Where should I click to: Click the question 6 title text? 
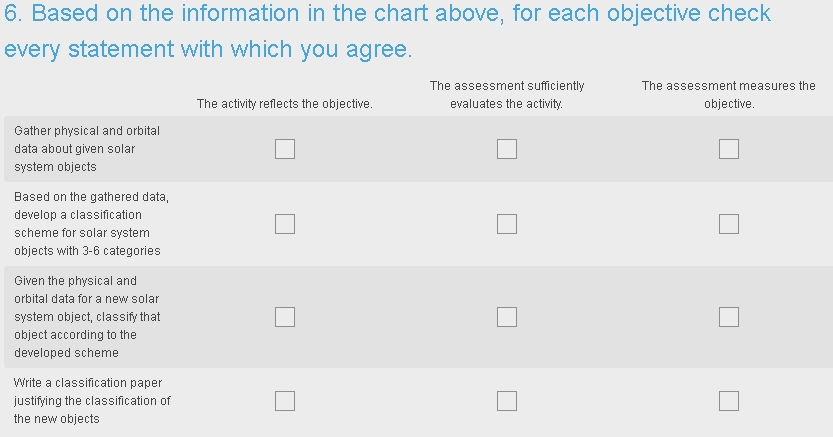click(387, 31)
